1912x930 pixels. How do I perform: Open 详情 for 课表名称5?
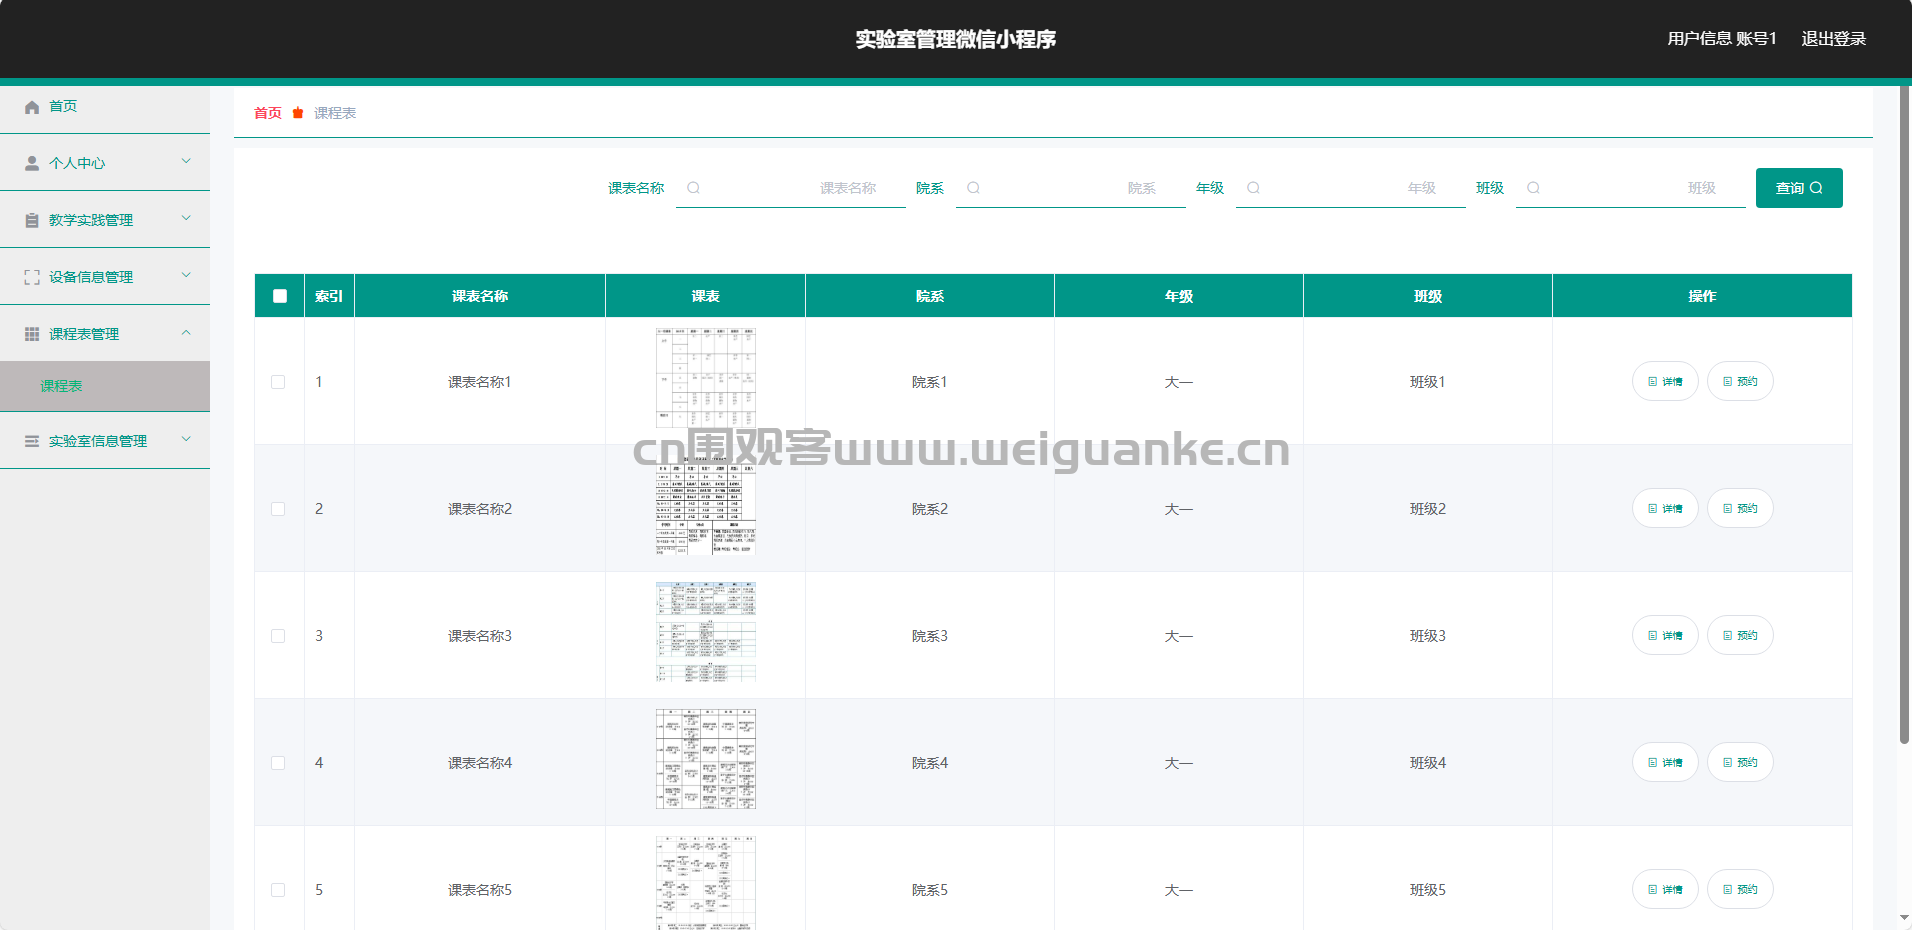point(1665,889)
